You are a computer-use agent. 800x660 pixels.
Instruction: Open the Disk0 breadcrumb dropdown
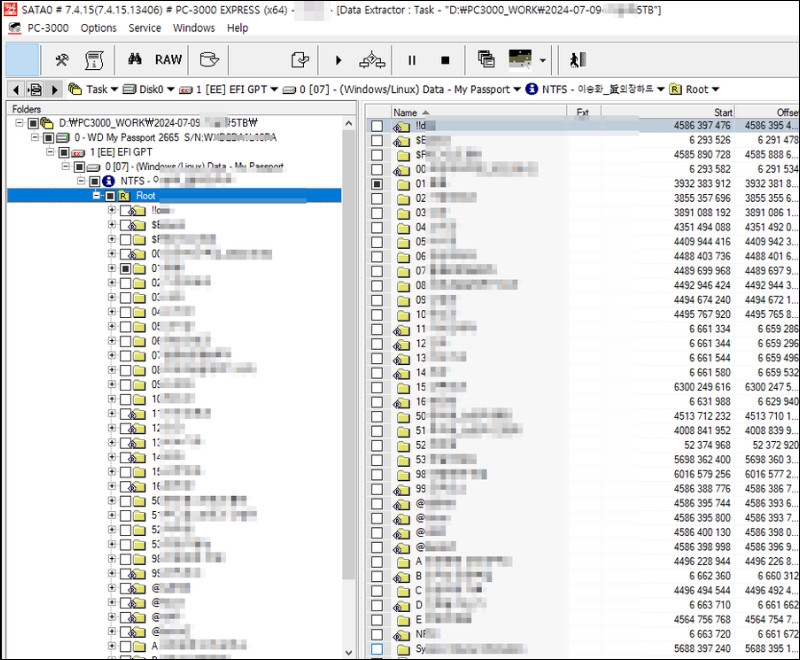pos(170,89)
